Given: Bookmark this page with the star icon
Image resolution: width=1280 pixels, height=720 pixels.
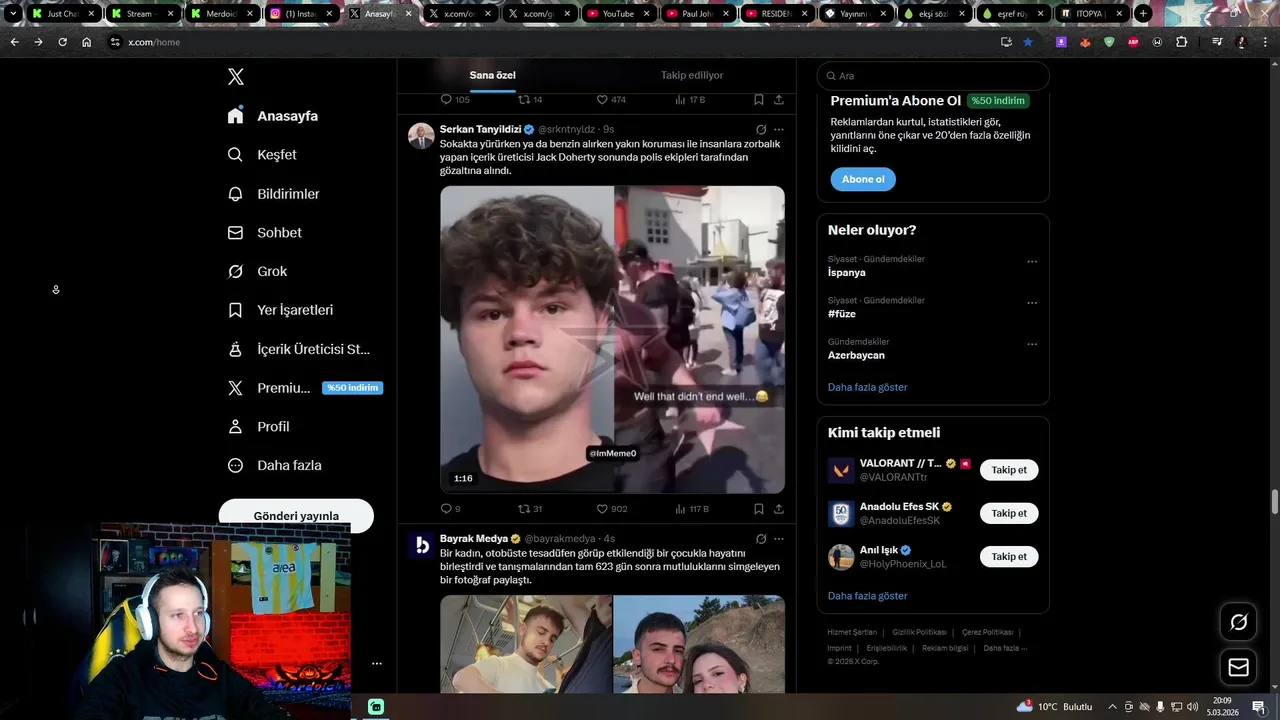Looking at the screenshot, I should (1027, 42).
